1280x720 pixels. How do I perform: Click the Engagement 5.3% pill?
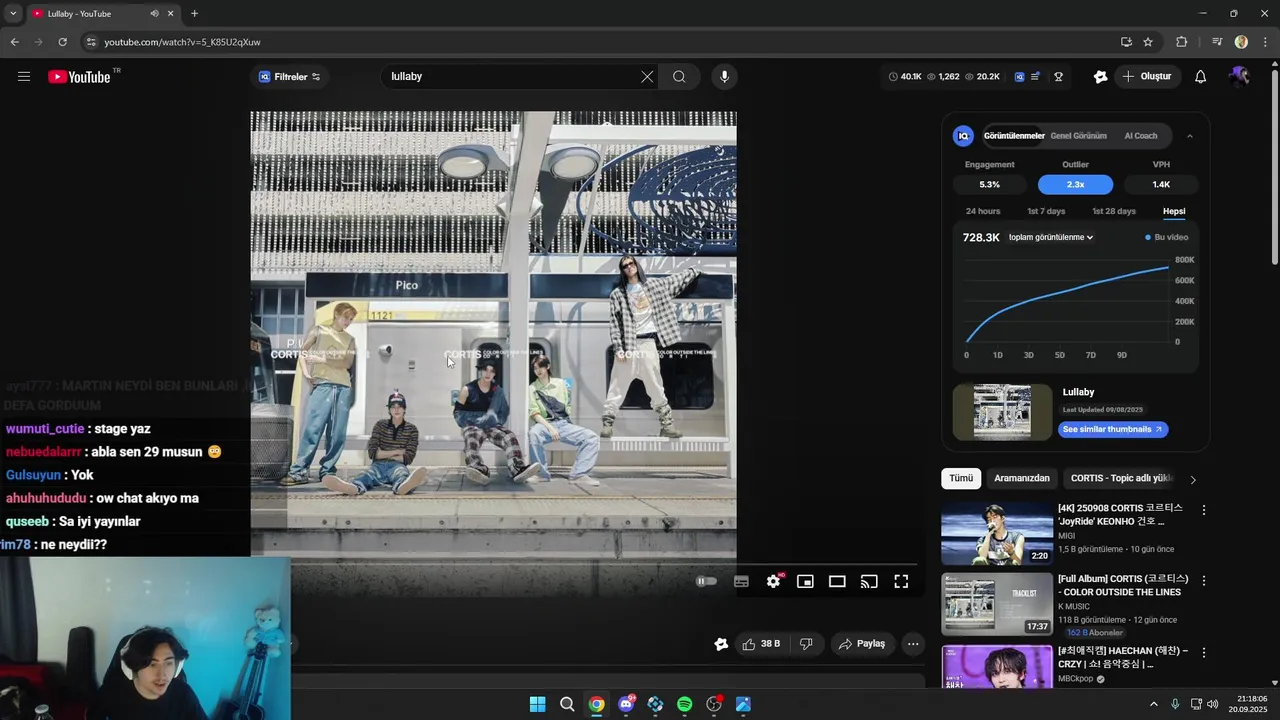(x=989, y=184)
